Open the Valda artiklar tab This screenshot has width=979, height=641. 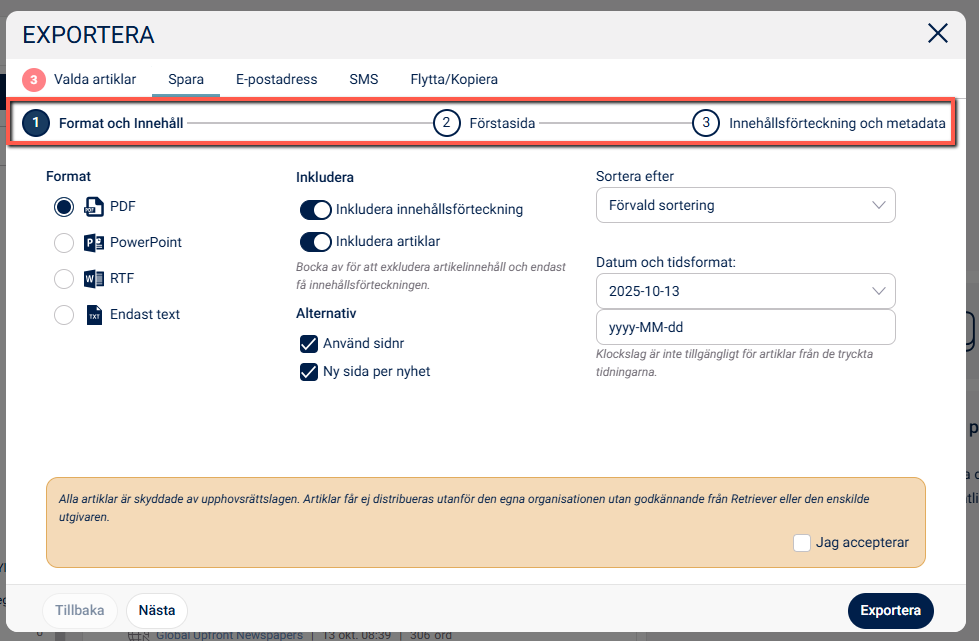tap(95, 79)
